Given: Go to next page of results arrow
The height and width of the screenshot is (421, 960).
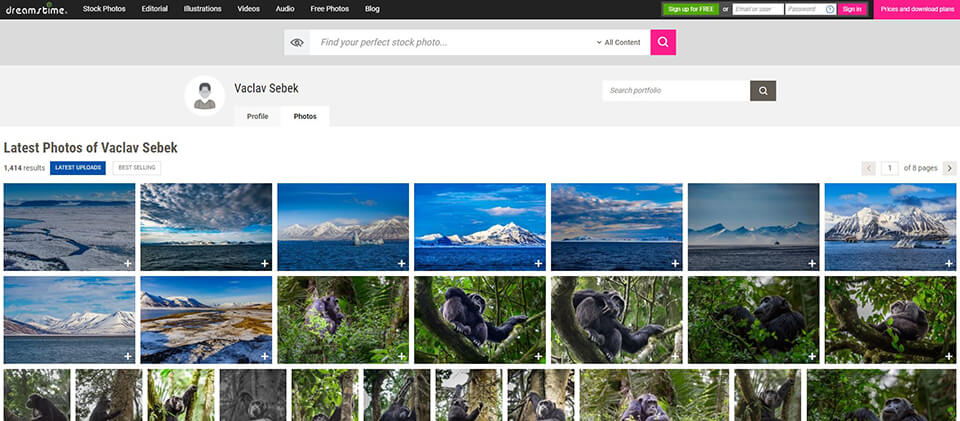Looking at the screenshot, I should (x=949, y=168).
